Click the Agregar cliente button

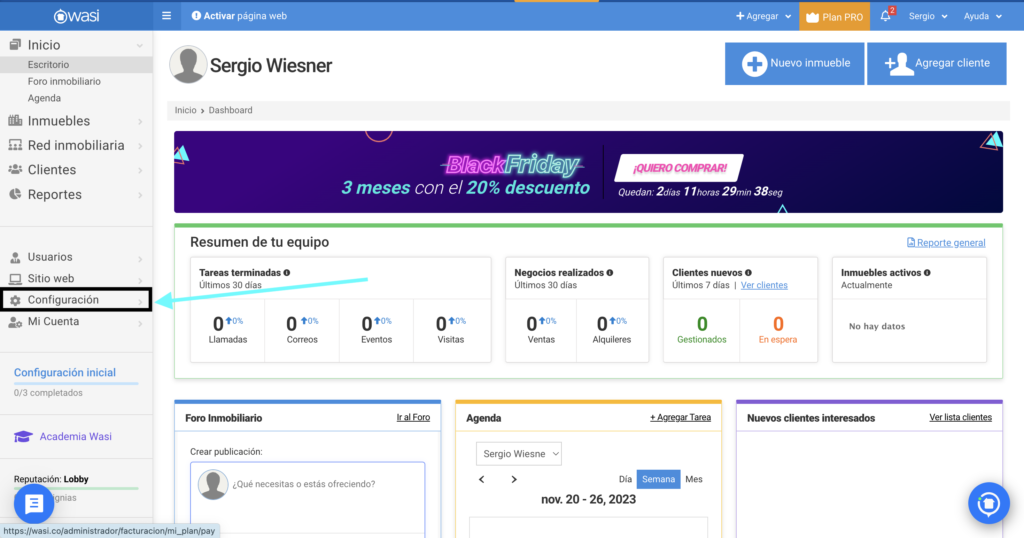936,63
